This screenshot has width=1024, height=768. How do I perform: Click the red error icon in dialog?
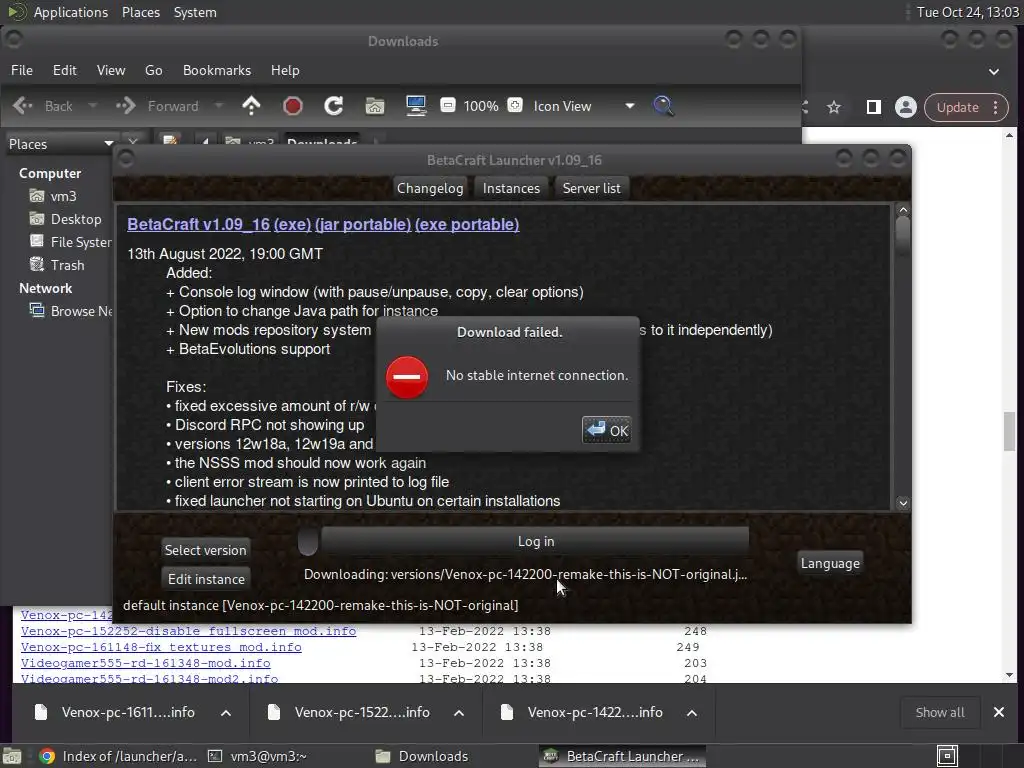(407, 377)
